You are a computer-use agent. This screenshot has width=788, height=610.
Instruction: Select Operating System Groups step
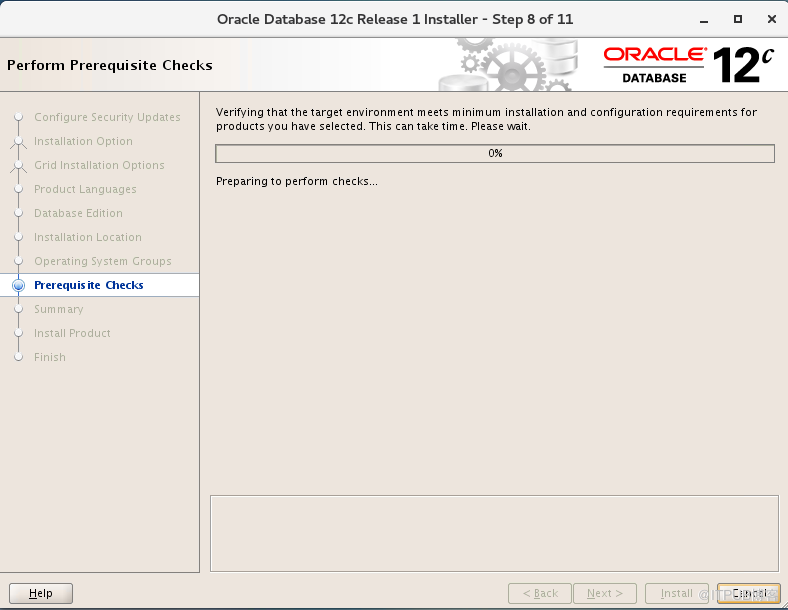coord(103,261)
